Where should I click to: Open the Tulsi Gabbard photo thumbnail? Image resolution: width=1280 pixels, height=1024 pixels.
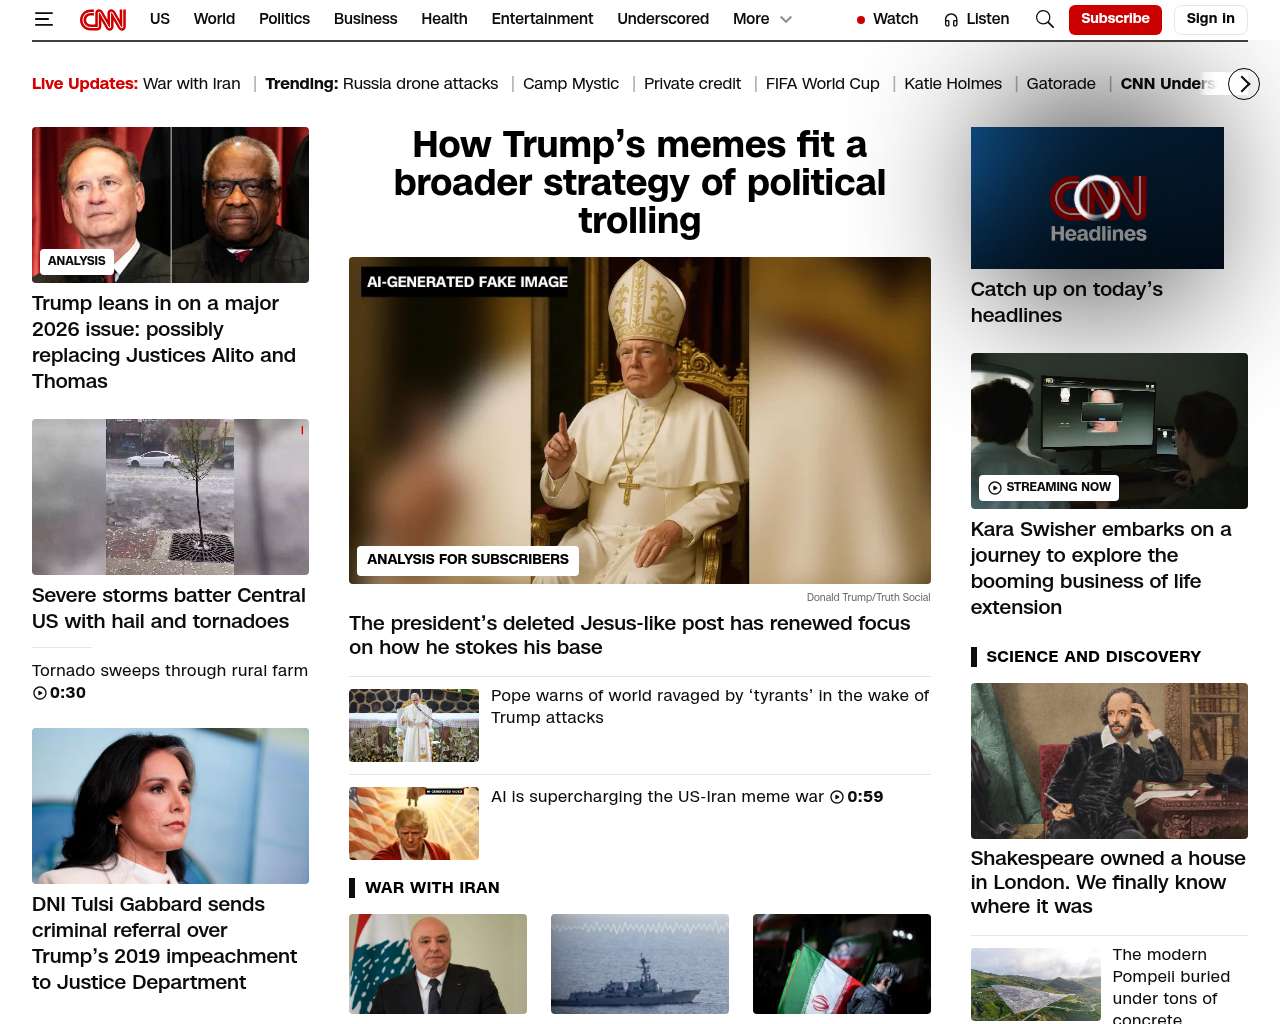pyautogui.click(x=170, y=806)
